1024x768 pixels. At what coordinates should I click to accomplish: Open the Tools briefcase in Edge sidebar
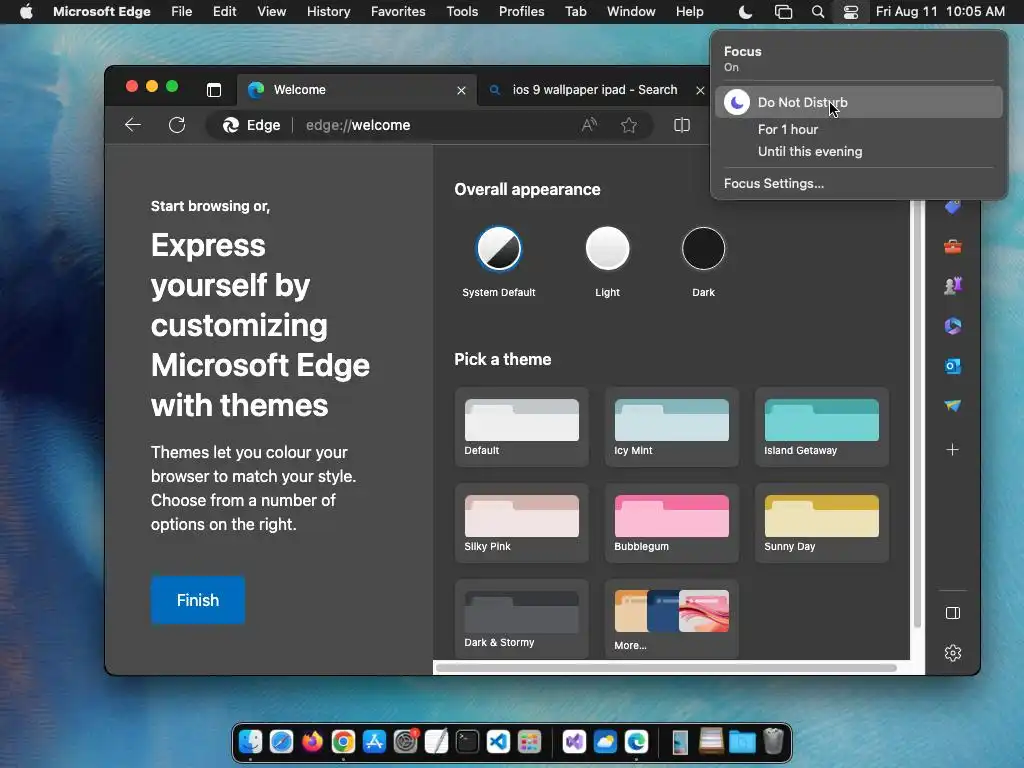pyautogui.click(x=953, y=246)
